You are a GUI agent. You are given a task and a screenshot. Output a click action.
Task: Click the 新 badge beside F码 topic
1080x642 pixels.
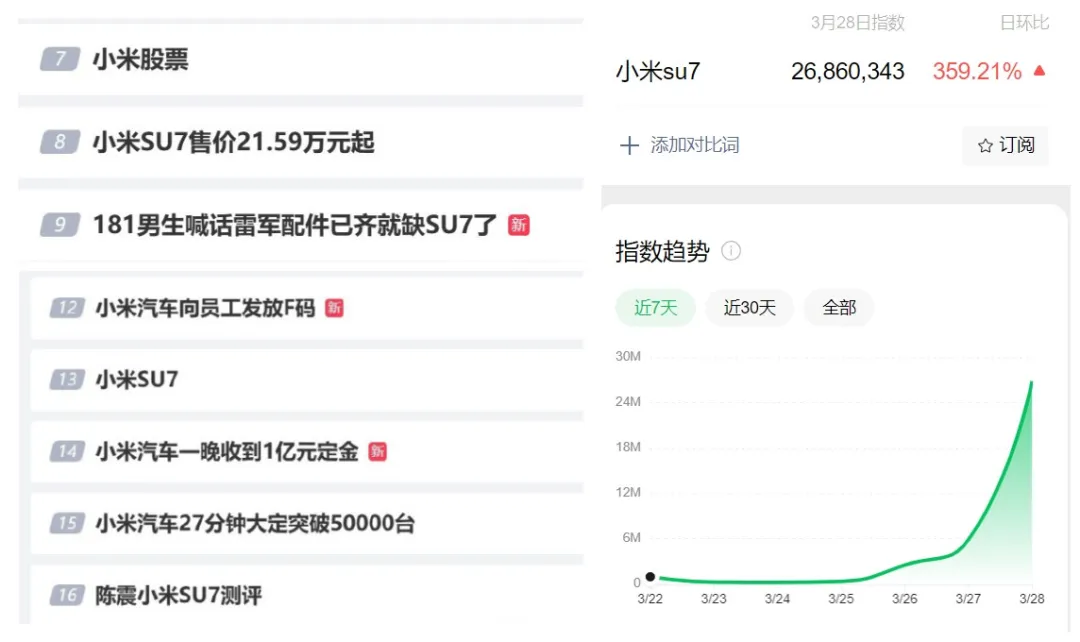334,308
